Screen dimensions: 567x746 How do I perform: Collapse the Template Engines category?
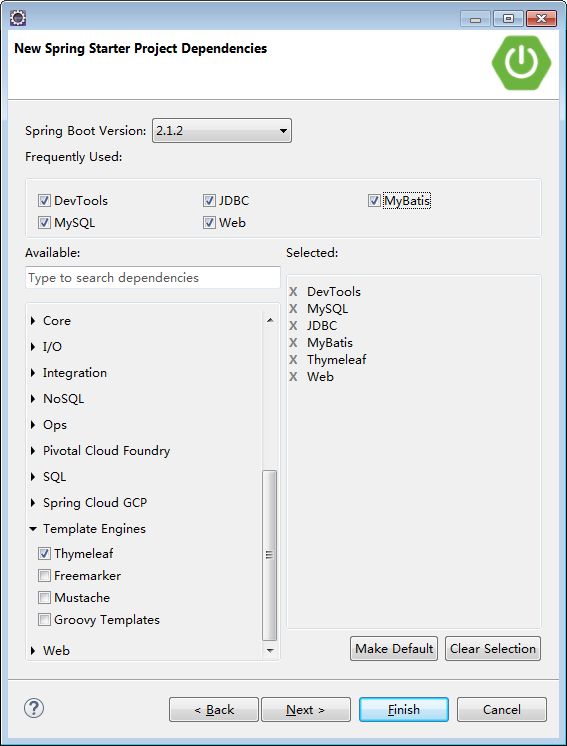pos(33,529)
